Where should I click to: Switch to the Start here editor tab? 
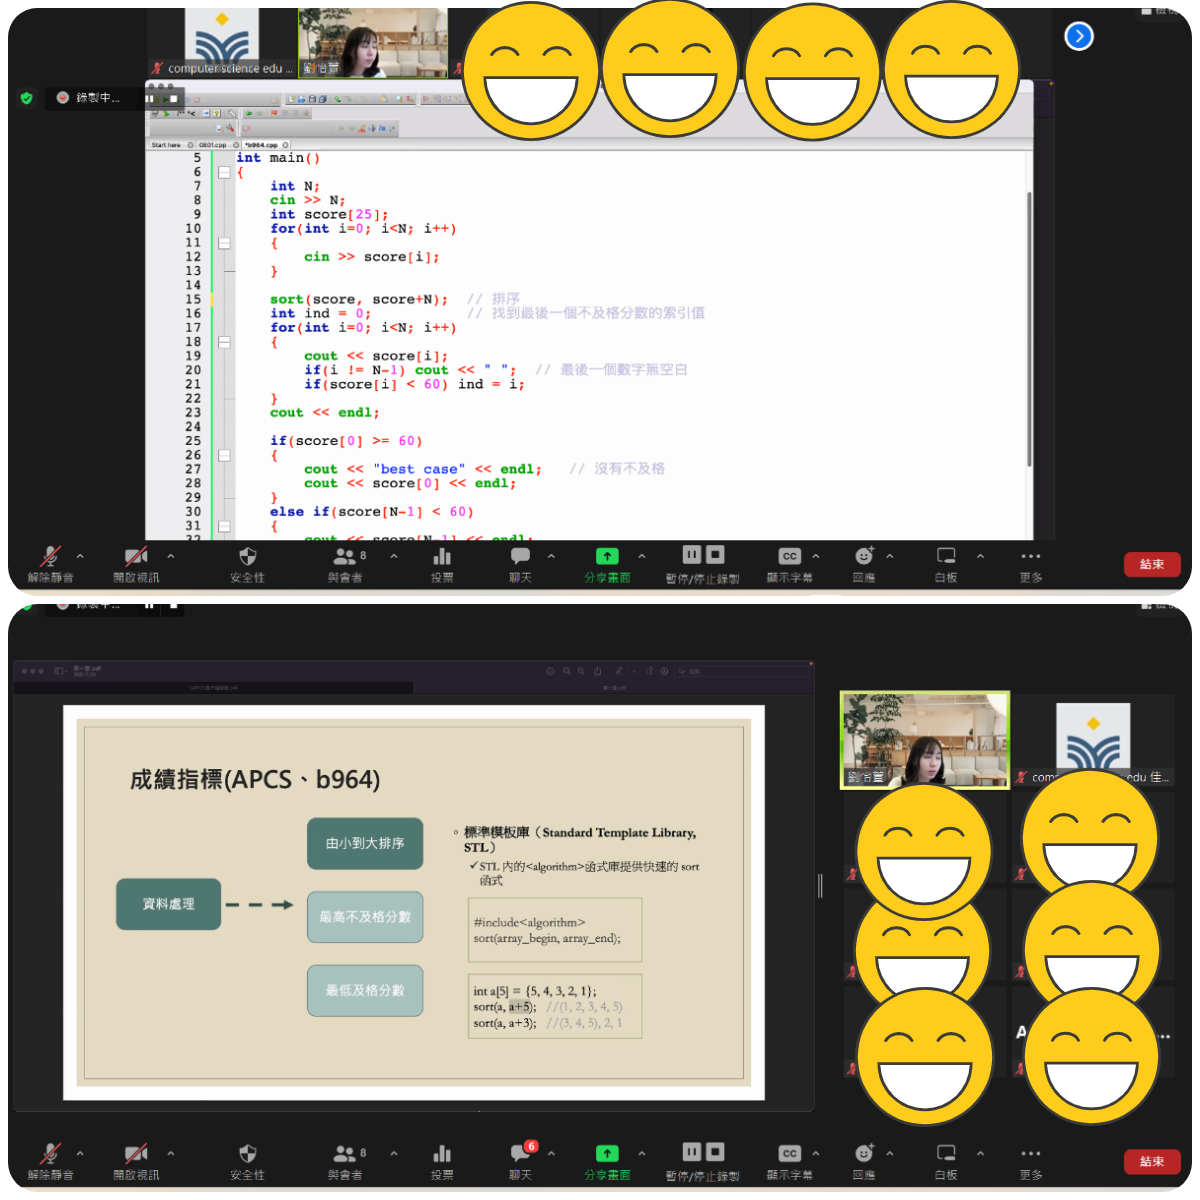pyautogui.click(x=166, y=145)
